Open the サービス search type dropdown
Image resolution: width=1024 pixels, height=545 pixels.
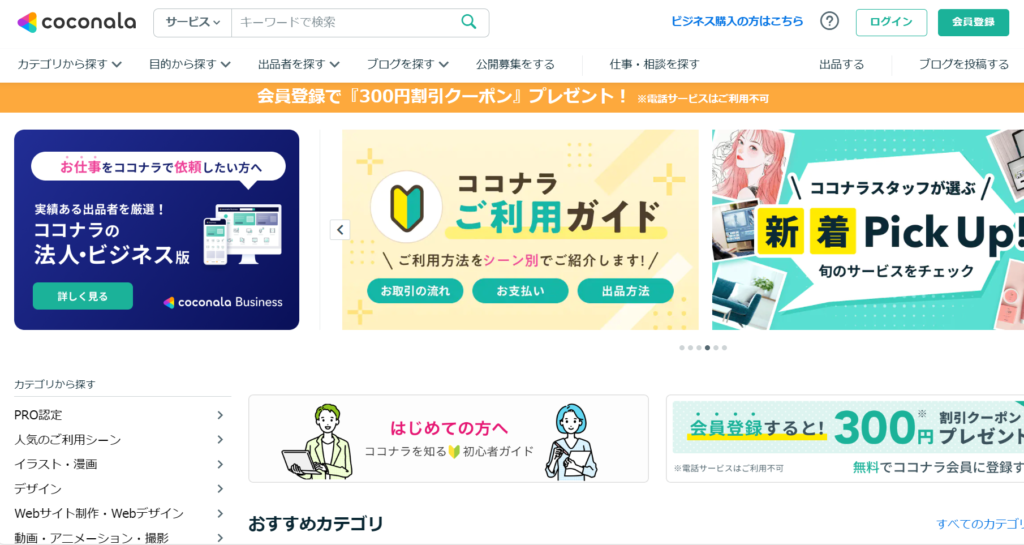193,22
